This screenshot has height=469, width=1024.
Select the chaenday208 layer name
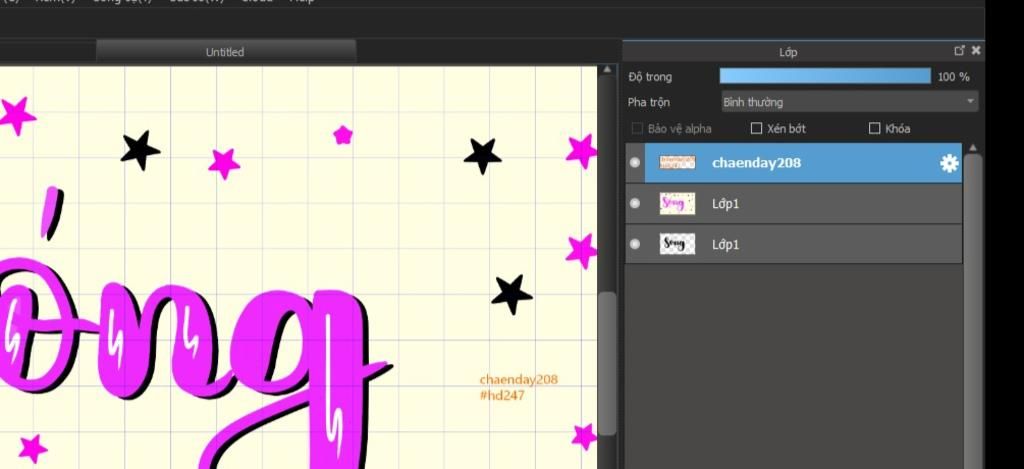point(756,163)
